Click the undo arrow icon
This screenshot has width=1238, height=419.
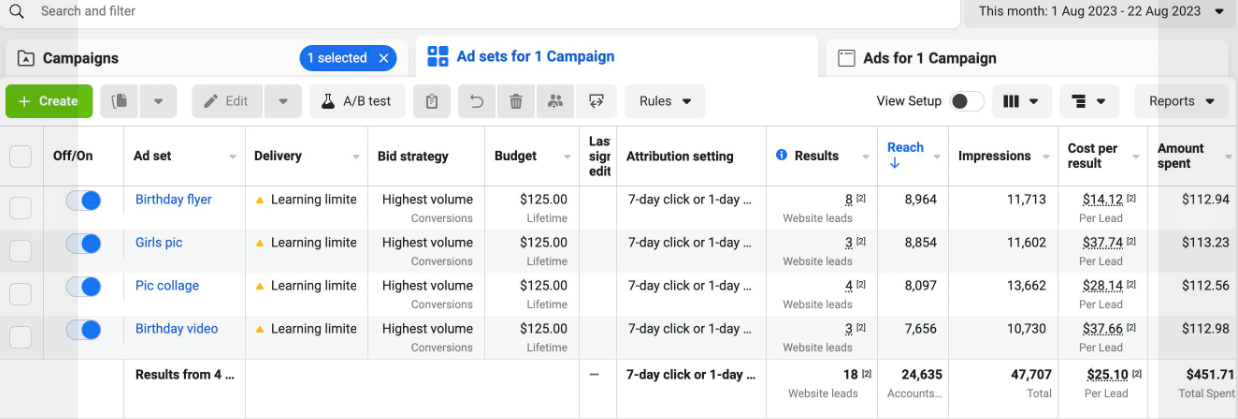tap(477, 101)
